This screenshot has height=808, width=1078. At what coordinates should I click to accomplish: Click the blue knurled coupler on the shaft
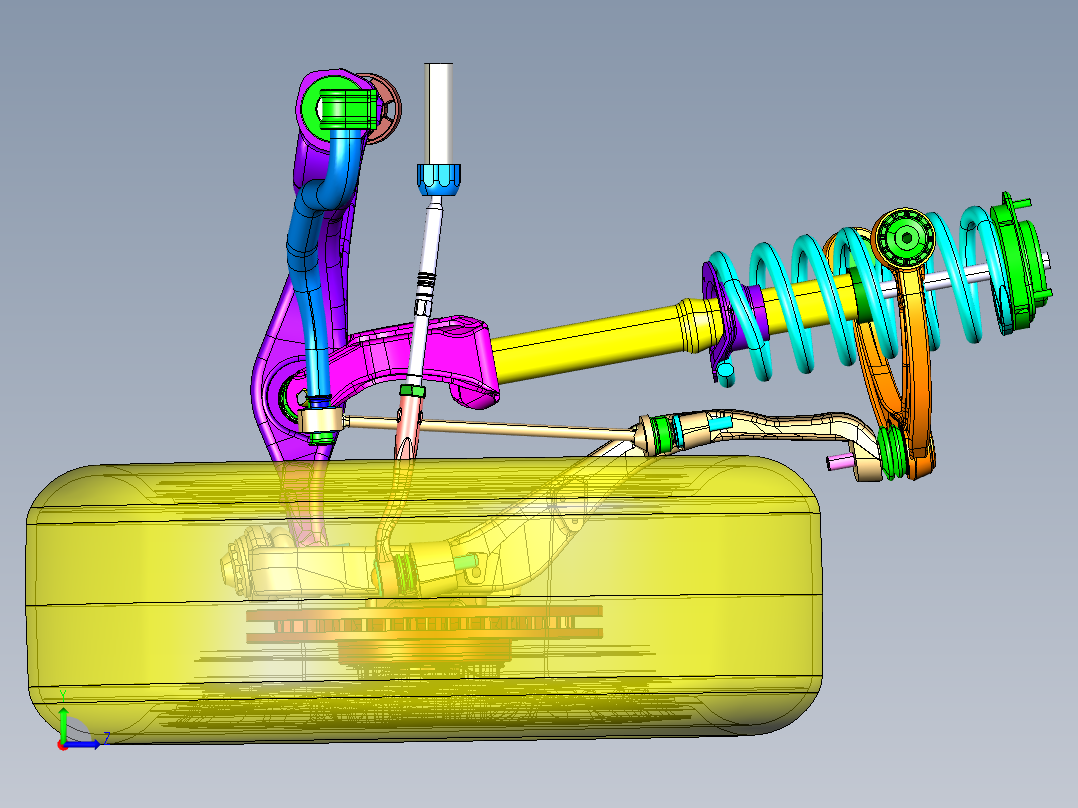point(438,180)
